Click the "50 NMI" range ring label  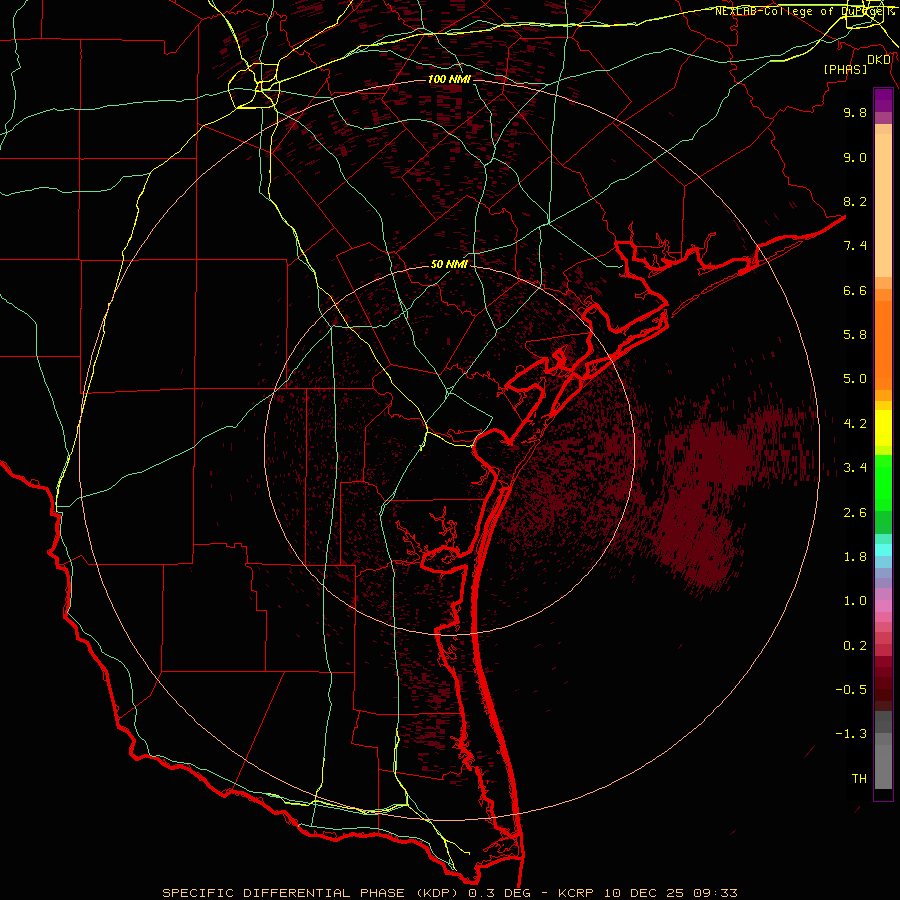pyautogui.click(x=449, y=264)
